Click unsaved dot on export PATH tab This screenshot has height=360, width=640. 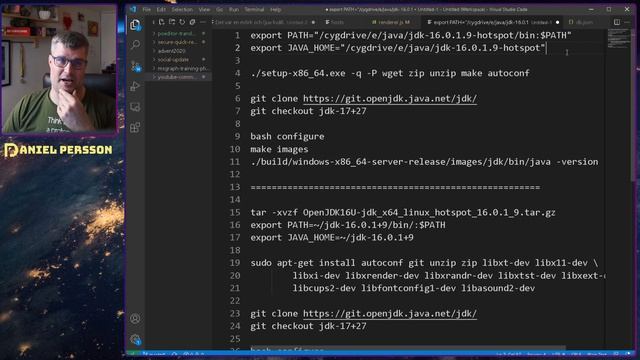point(558,22)
